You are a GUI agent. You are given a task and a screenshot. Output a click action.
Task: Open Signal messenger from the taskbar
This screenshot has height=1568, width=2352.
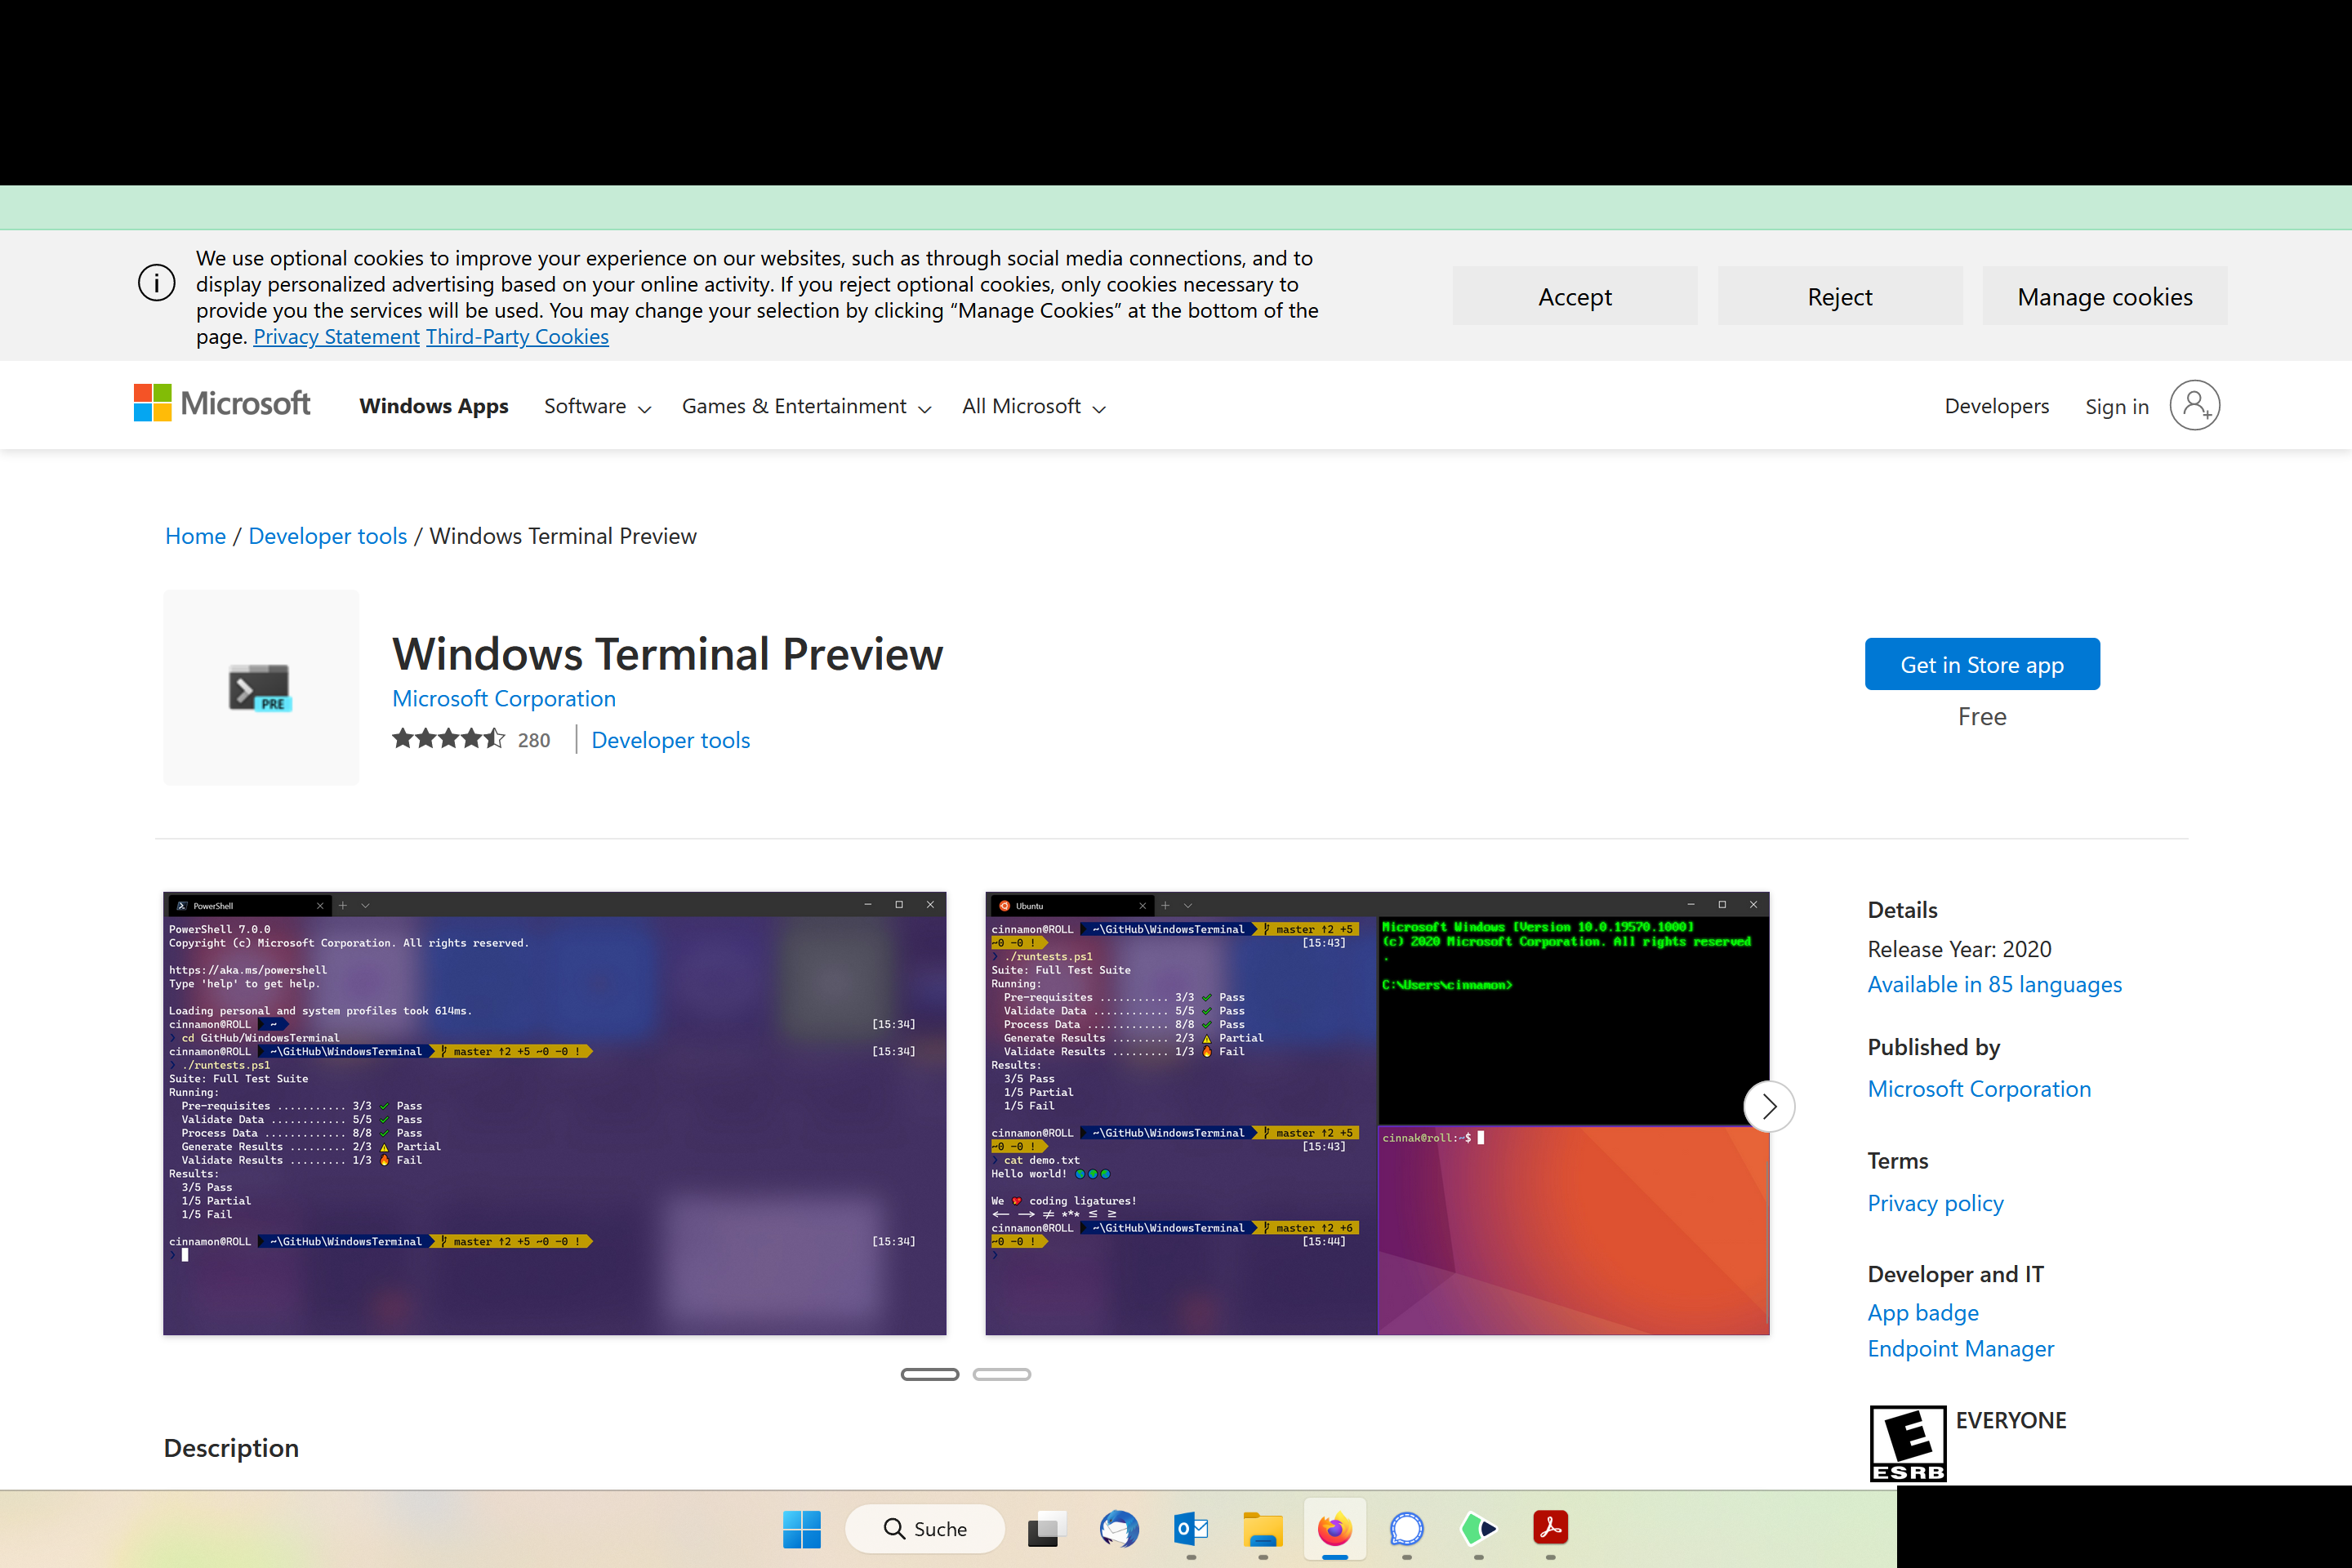tap(1406, 1529)
